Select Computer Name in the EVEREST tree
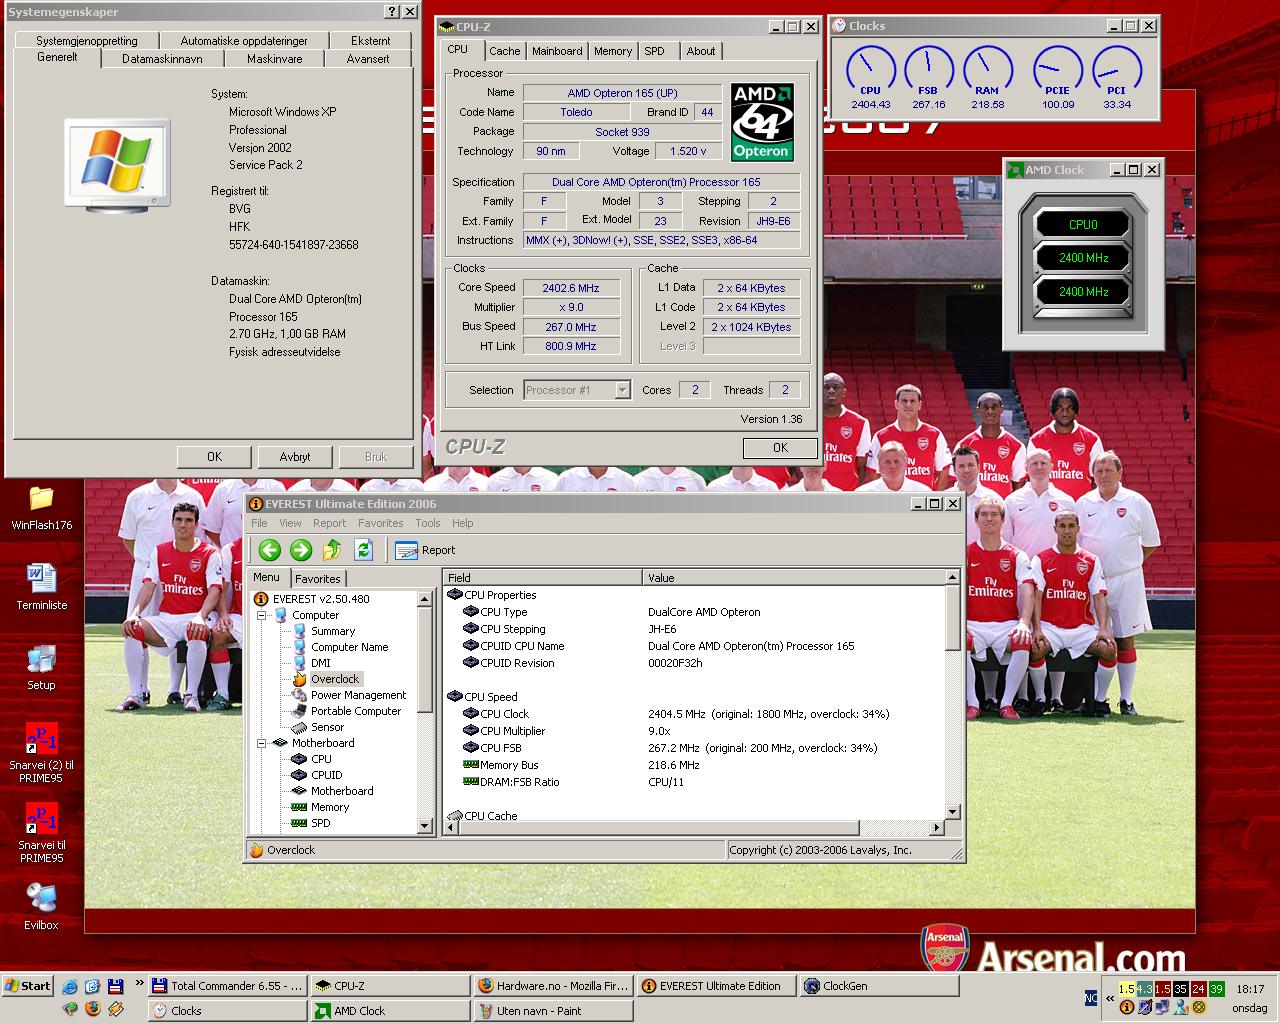Screen dimensions: 1280x1024 coord(349,647)
